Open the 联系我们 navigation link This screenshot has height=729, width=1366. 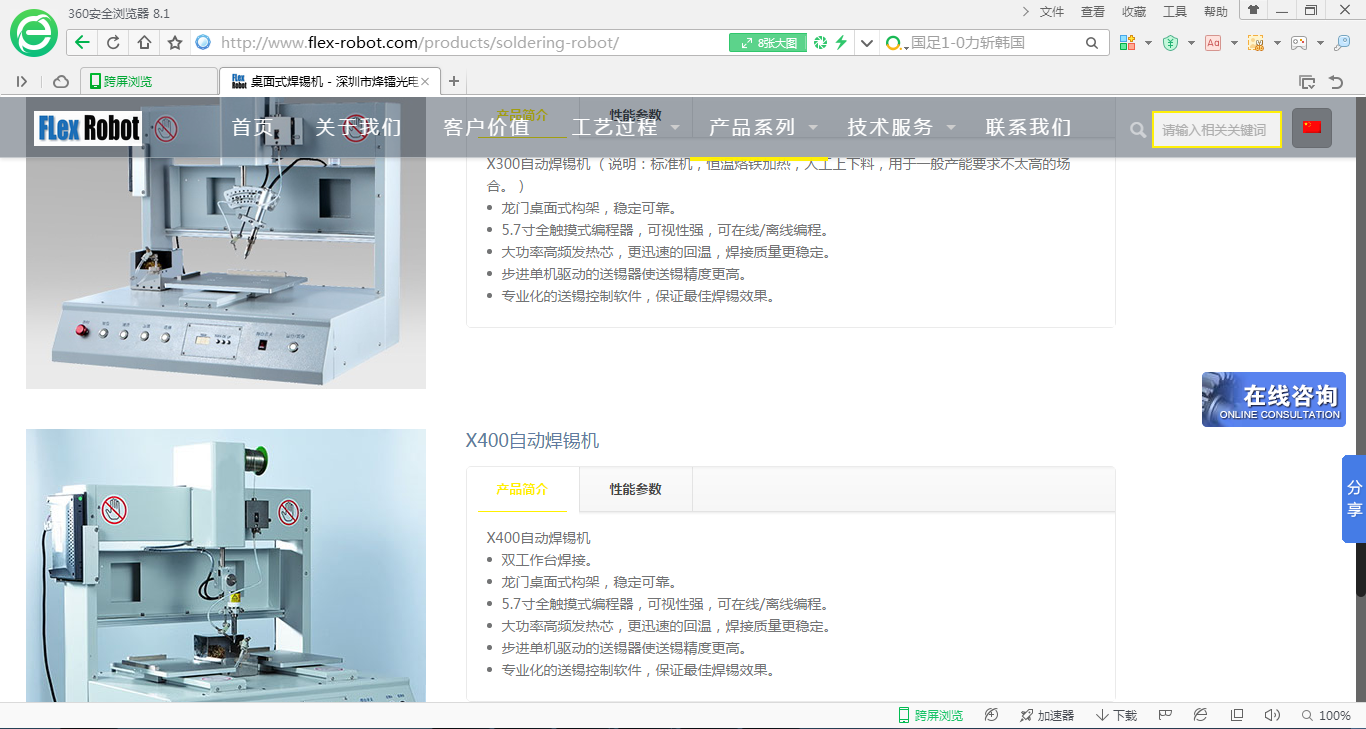tap(1028, 128)
